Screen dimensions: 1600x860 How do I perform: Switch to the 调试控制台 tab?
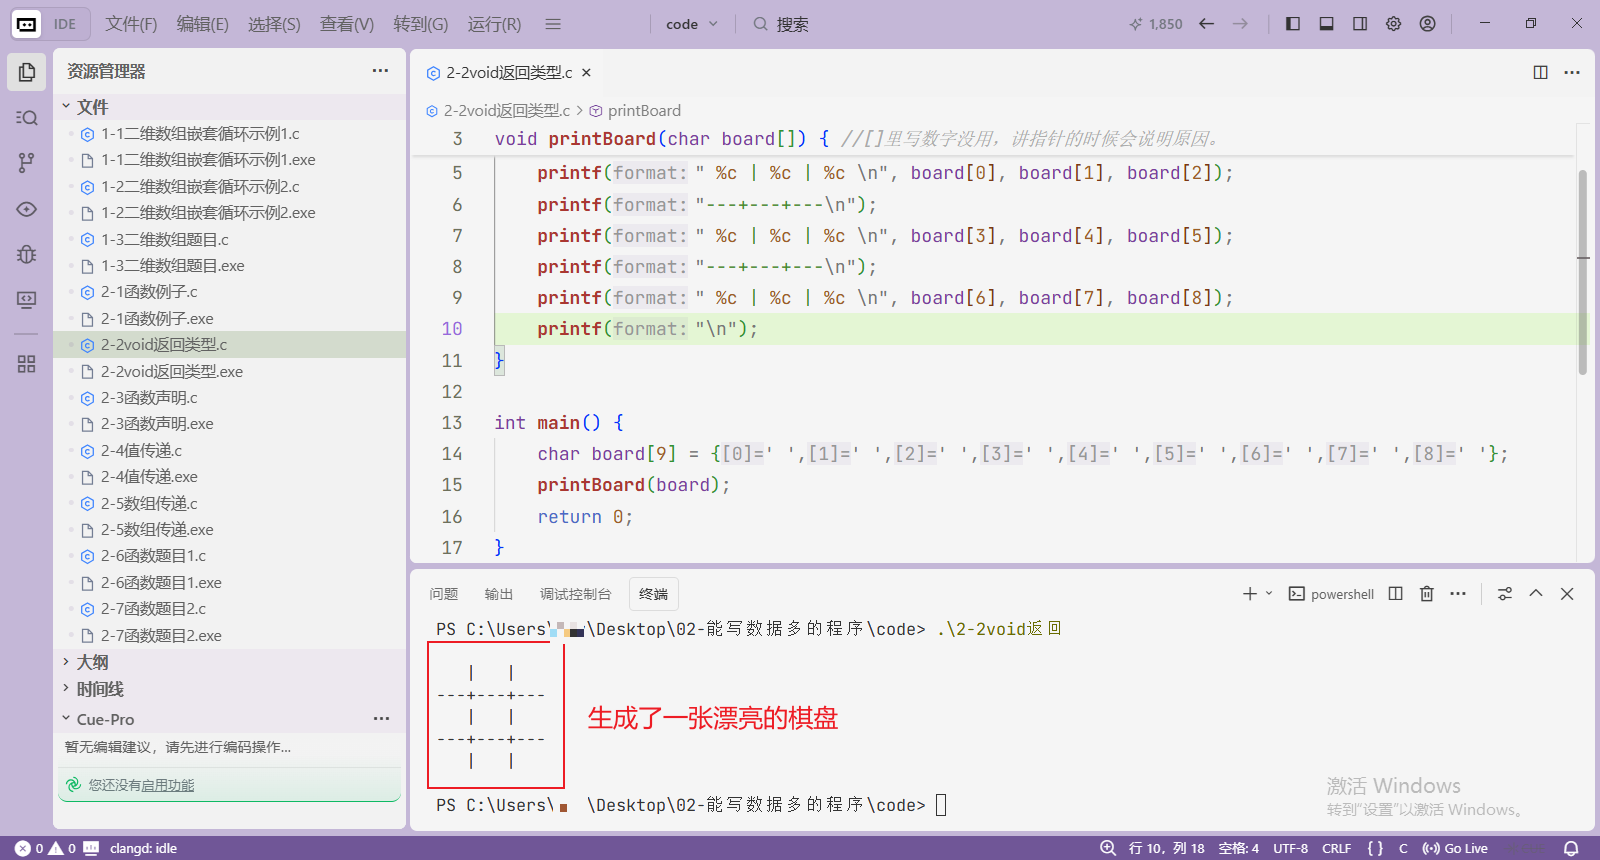[575, 594]
